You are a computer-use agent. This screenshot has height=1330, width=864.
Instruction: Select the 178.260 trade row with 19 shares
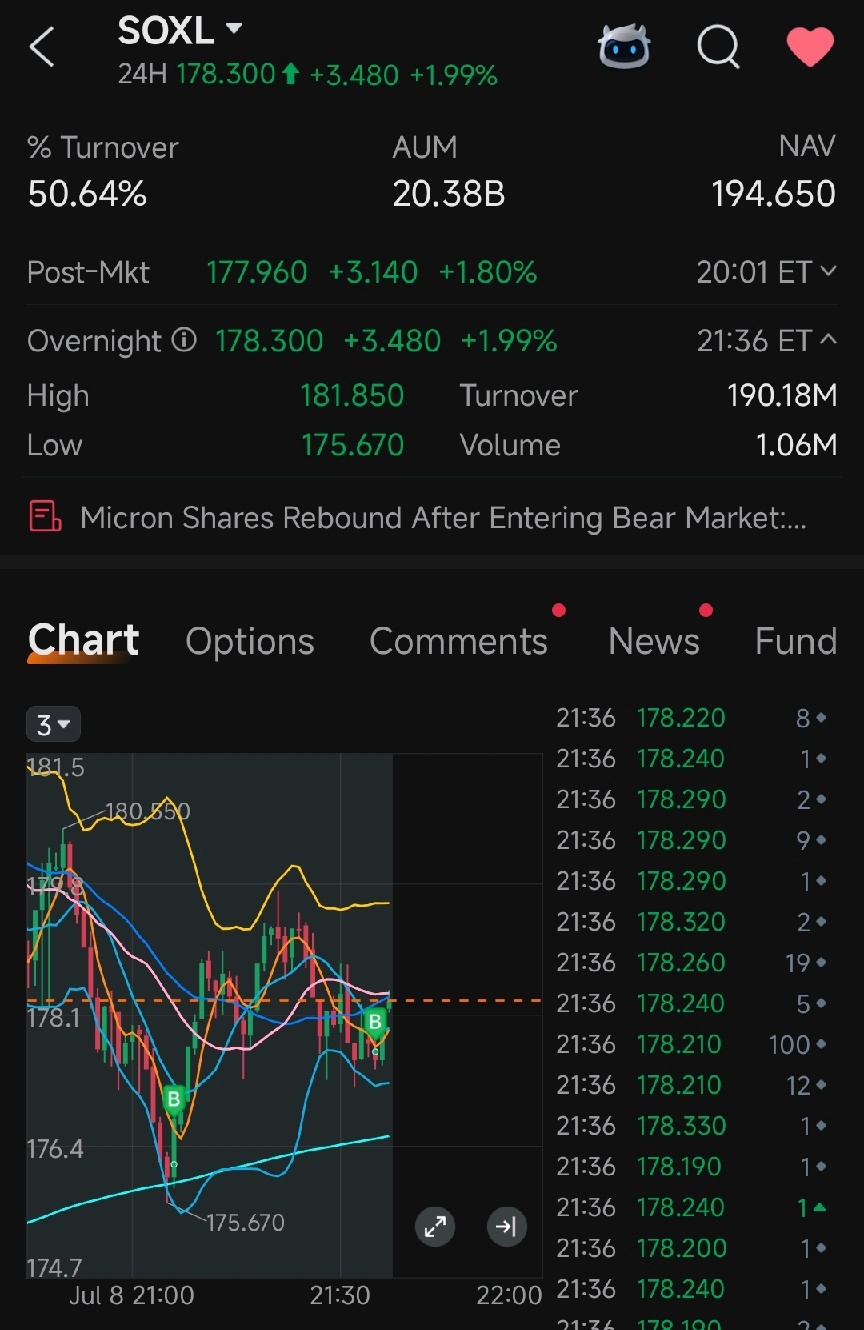tap(692, 963)
